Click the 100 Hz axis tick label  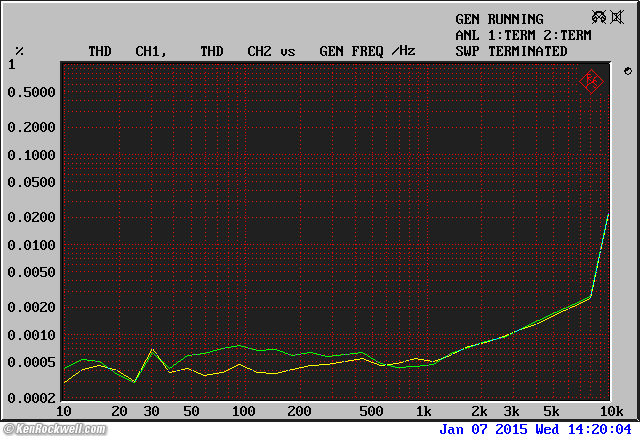point(243,411)
